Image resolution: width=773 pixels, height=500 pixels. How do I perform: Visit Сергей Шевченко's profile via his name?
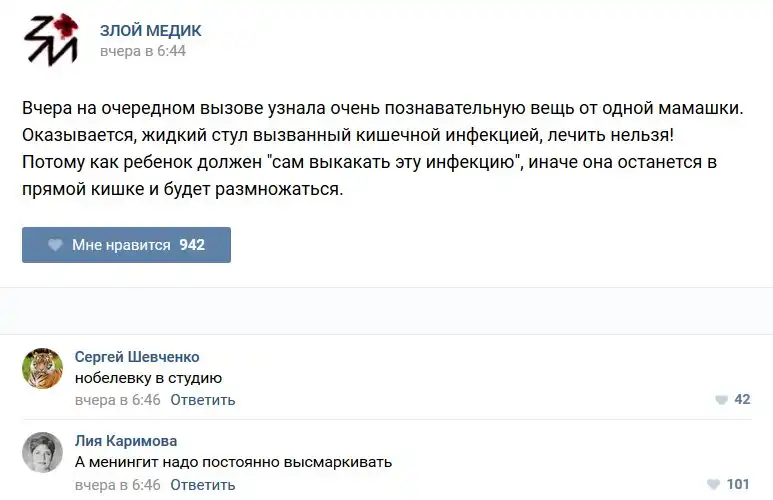[137, 357]
